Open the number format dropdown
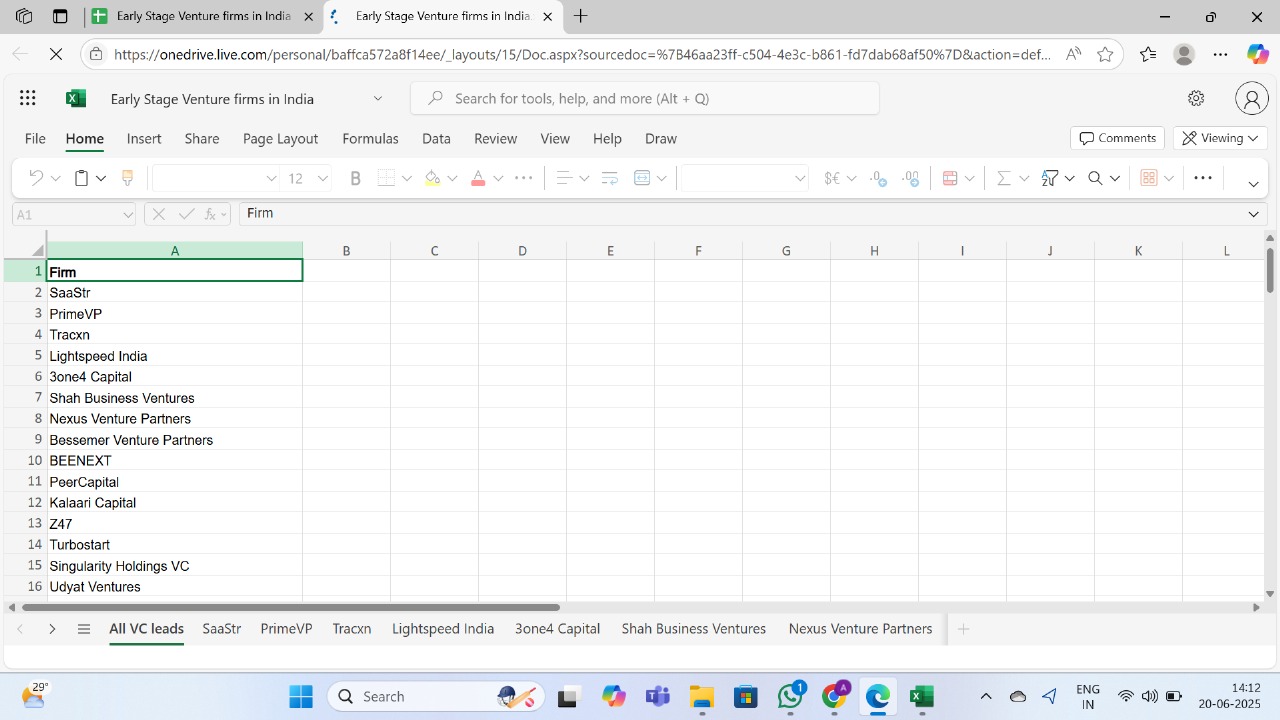Screen dimensions: 1280x720 [800, 178]
